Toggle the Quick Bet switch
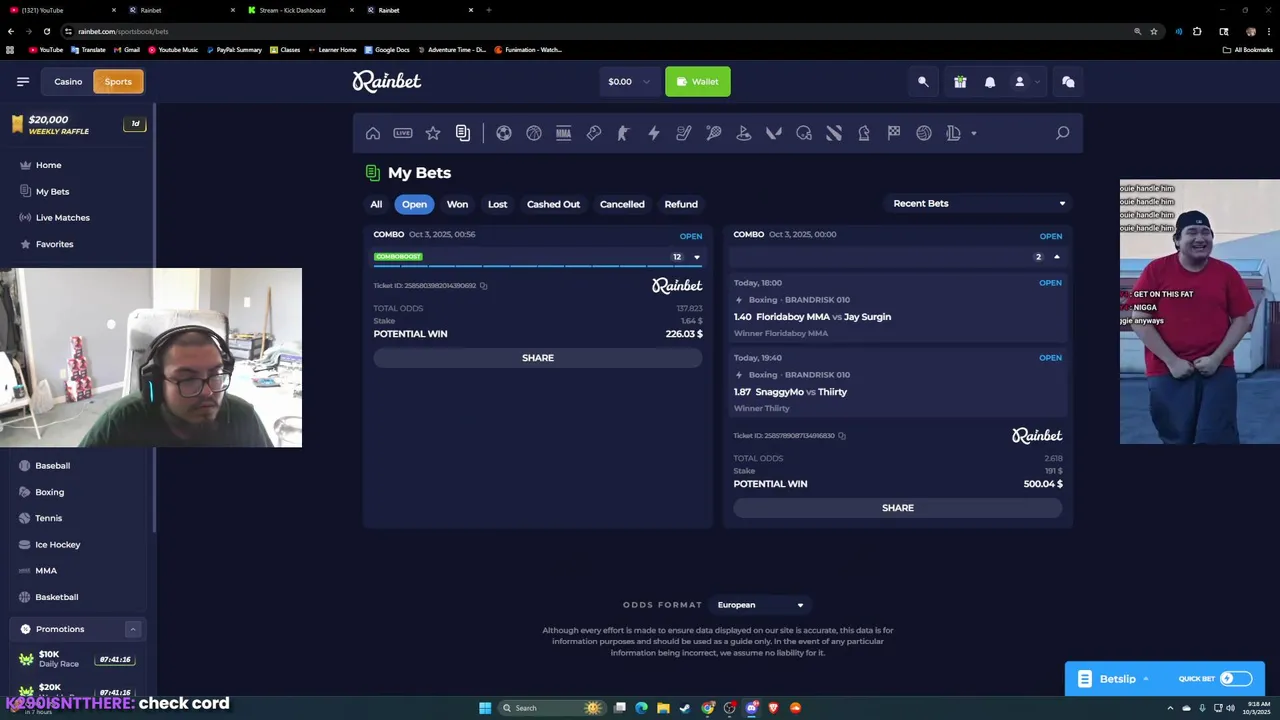The height and width of the screenshot is (720, 1280). (x=1235, y=679)
